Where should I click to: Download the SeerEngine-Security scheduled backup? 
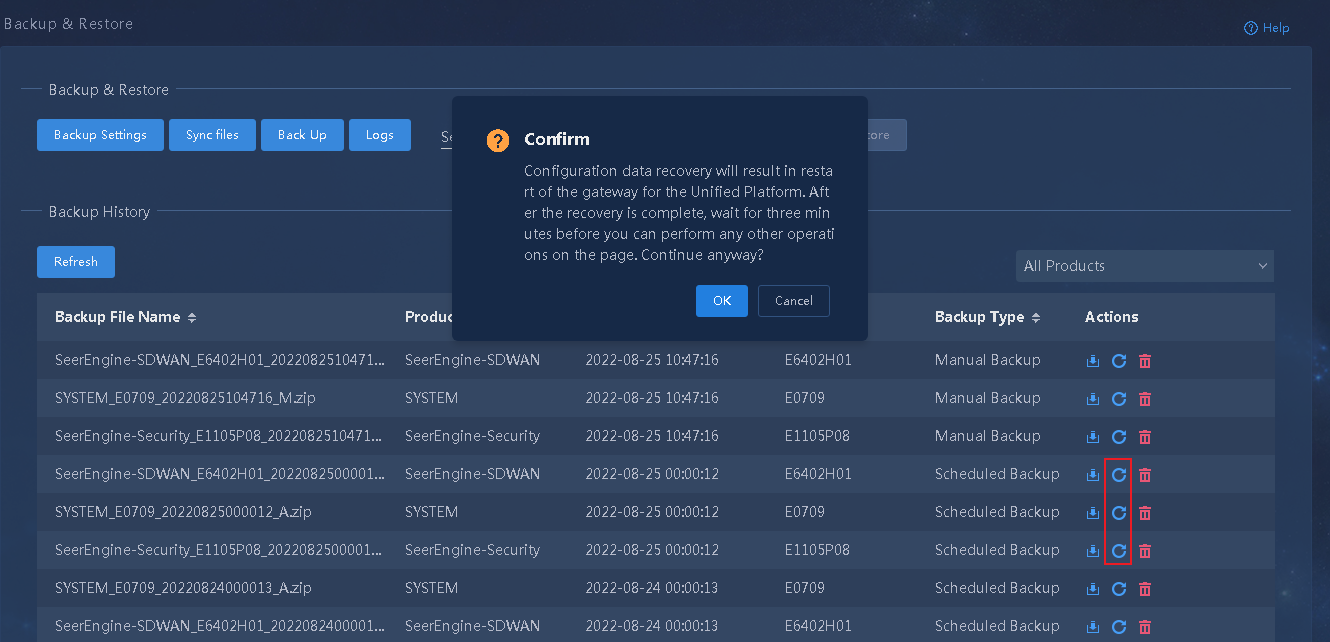pos(1093,551)
